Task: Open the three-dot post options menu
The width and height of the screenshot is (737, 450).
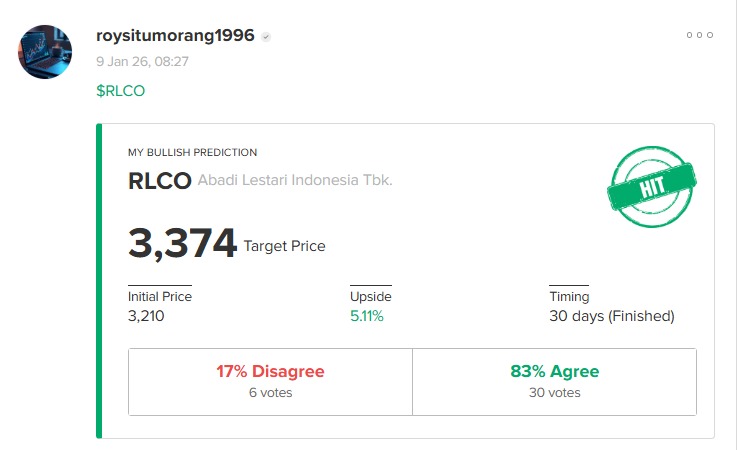Action: pyautogui.click(x=699, y=35)
